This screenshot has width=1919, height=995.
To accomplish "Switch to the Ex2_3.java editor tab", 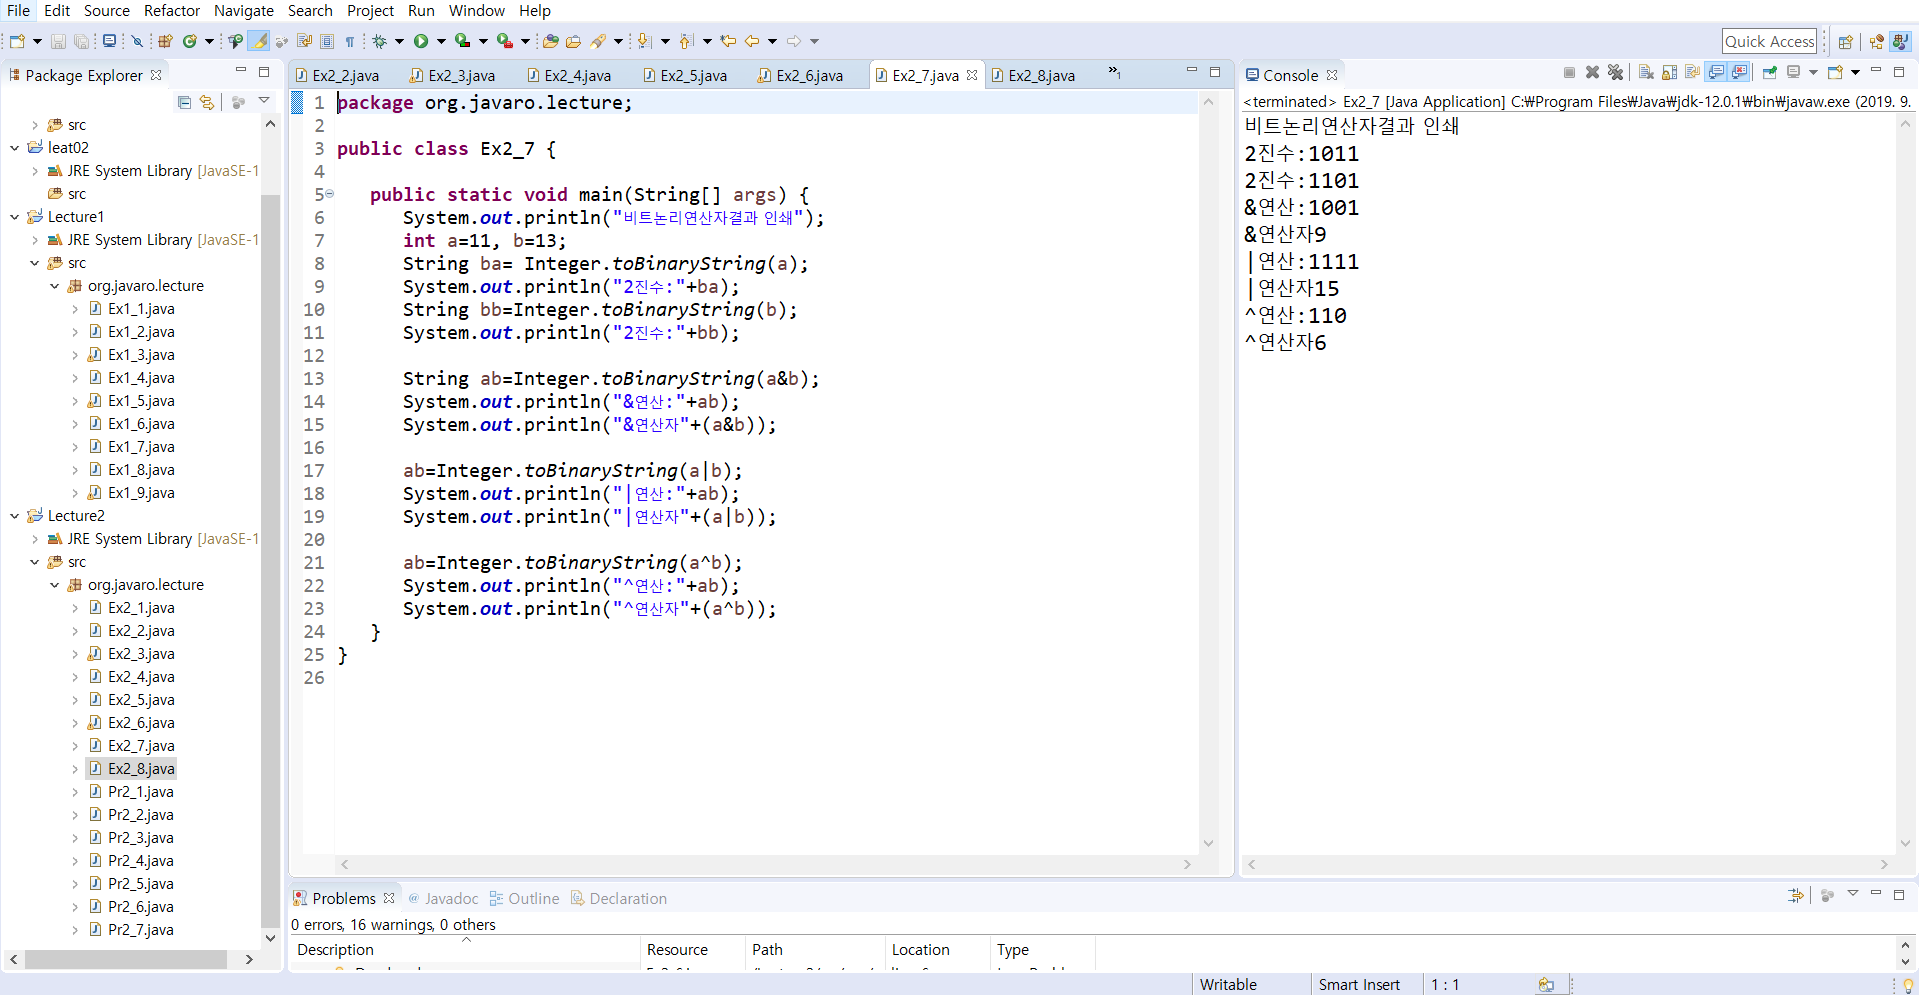I will pyautogui.click(x=452, y=75).
